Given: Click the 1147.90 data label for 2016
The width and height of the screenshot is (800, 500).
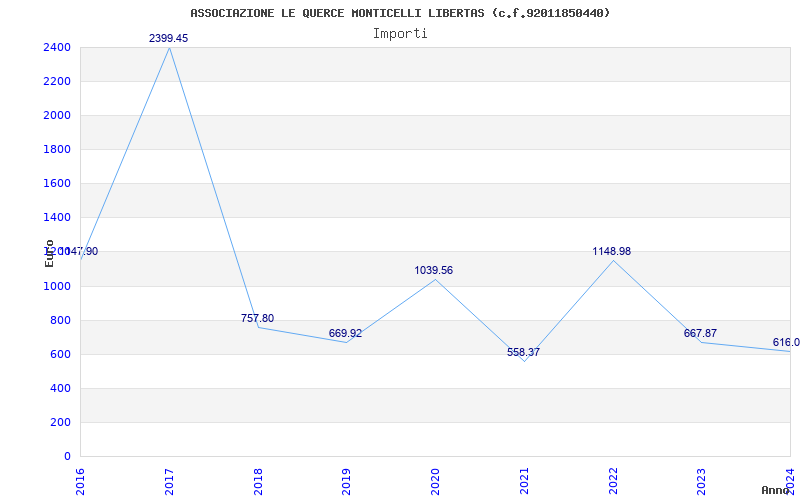Looking at the screenshot, I should 77,252.
